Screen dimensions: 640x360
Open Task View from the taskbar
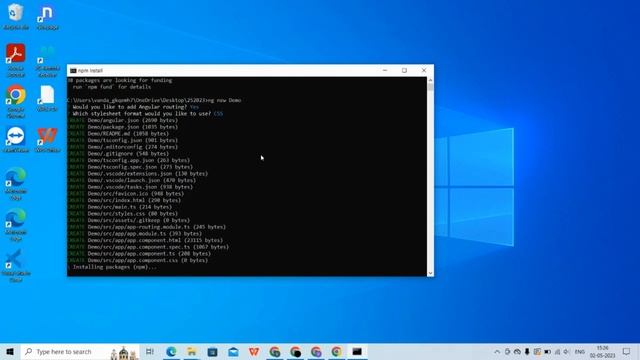150,351
